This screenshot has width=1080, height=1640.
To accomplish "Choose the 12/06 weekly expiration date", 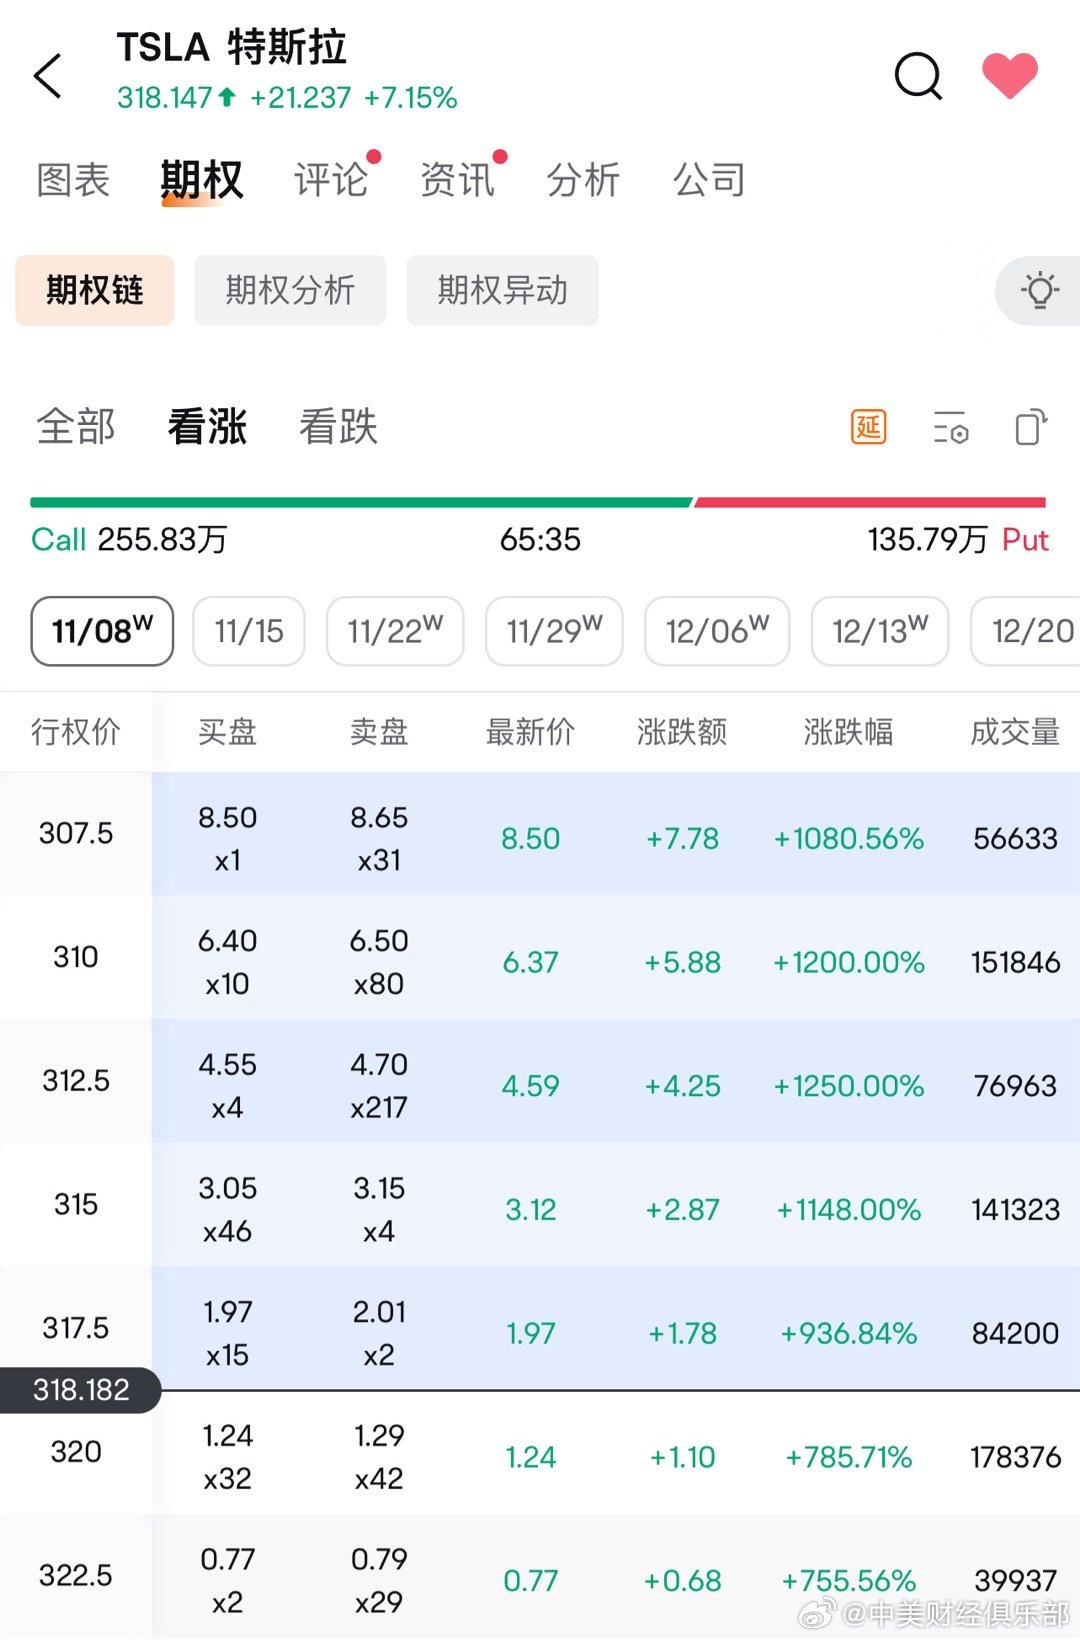I will tap(717, 631).
